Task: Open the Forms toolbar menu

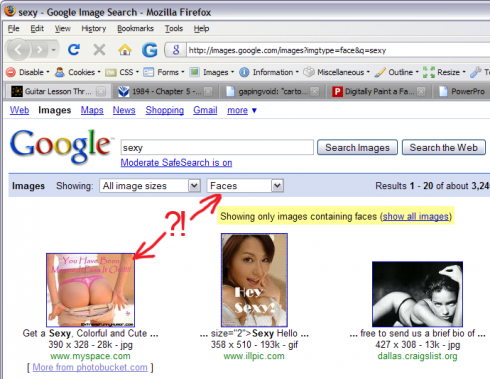Action: [164, 72]
